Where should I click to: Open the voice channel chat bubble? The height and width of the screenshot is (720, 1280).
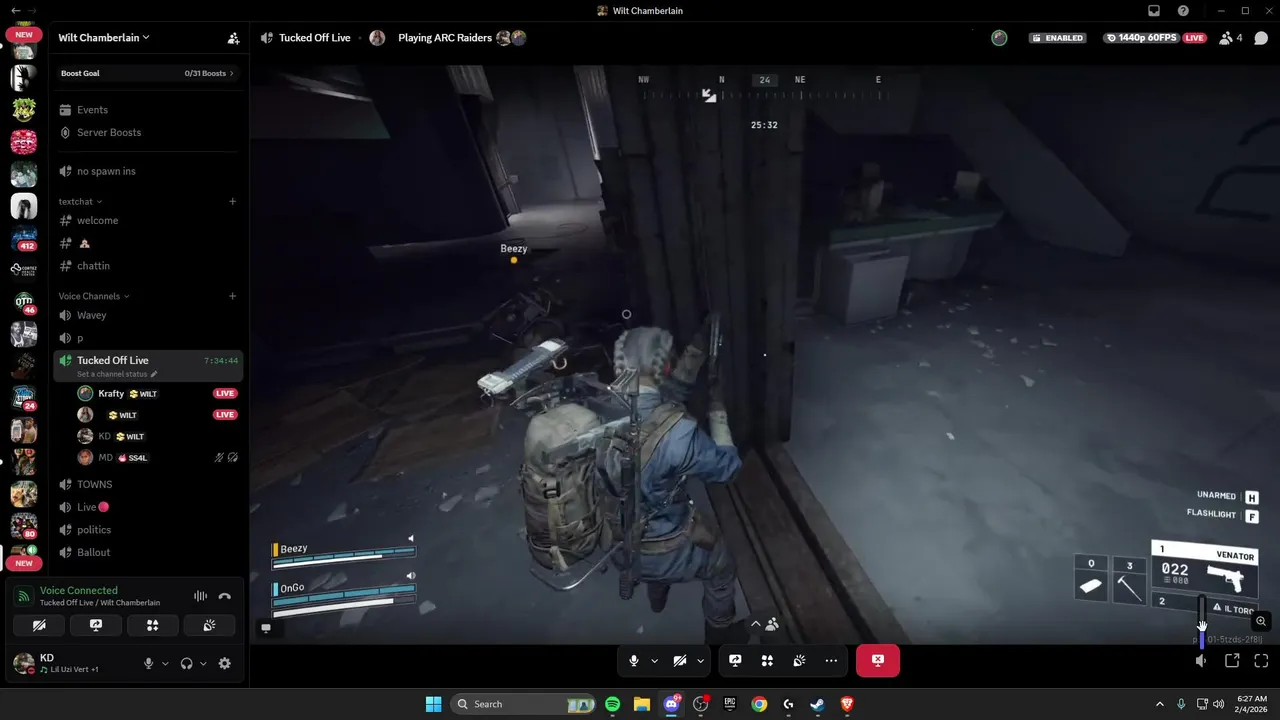[1261, 38]
